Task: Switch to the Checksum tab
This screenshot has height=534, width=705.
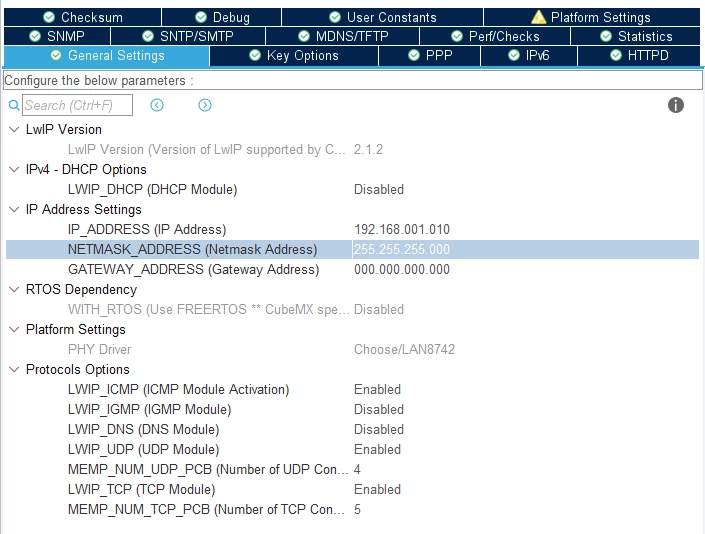Action: pyautogui.click(x=82, y=17)
